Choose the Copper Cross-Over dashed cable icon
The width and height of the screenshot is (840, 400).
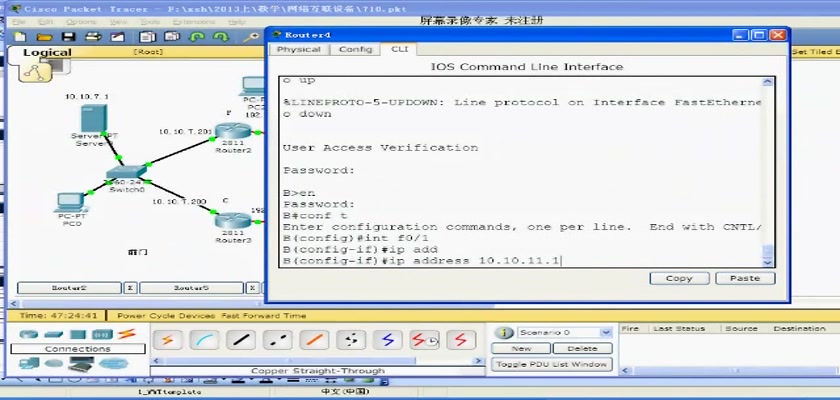coord(278,339)
